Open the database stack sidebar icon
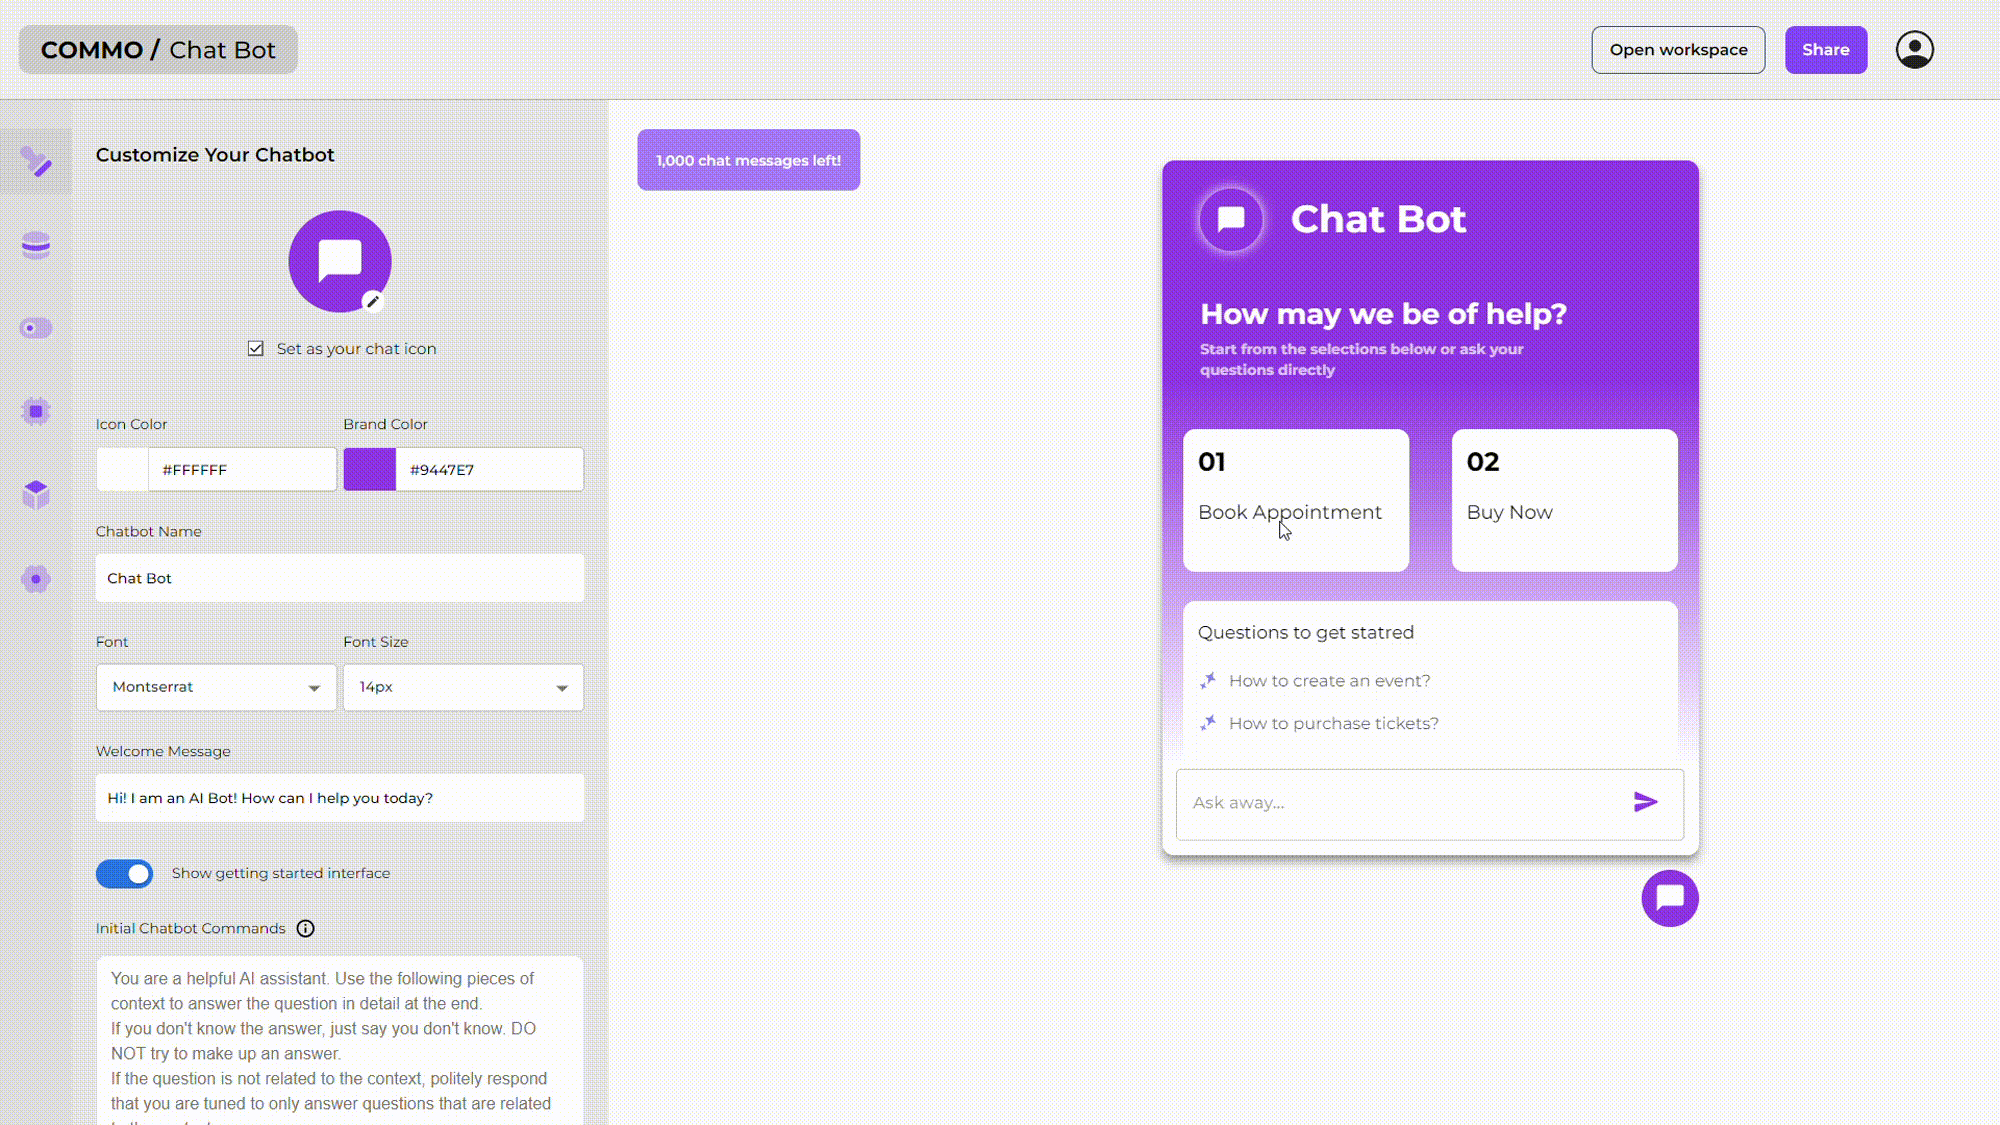 pos(36,245)
